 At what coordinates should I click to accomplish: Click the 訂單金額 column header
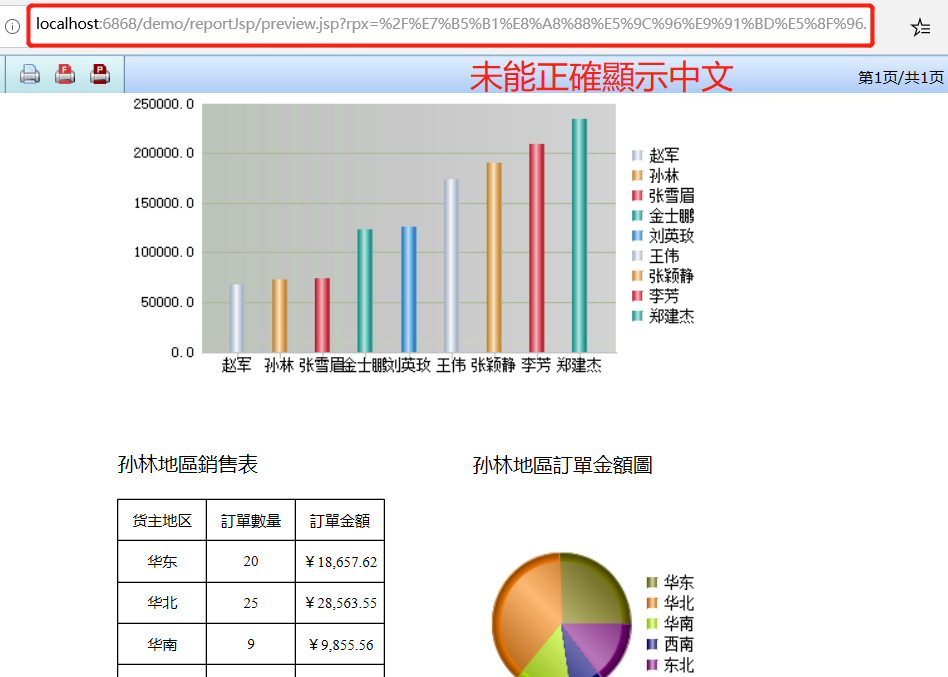339,521
